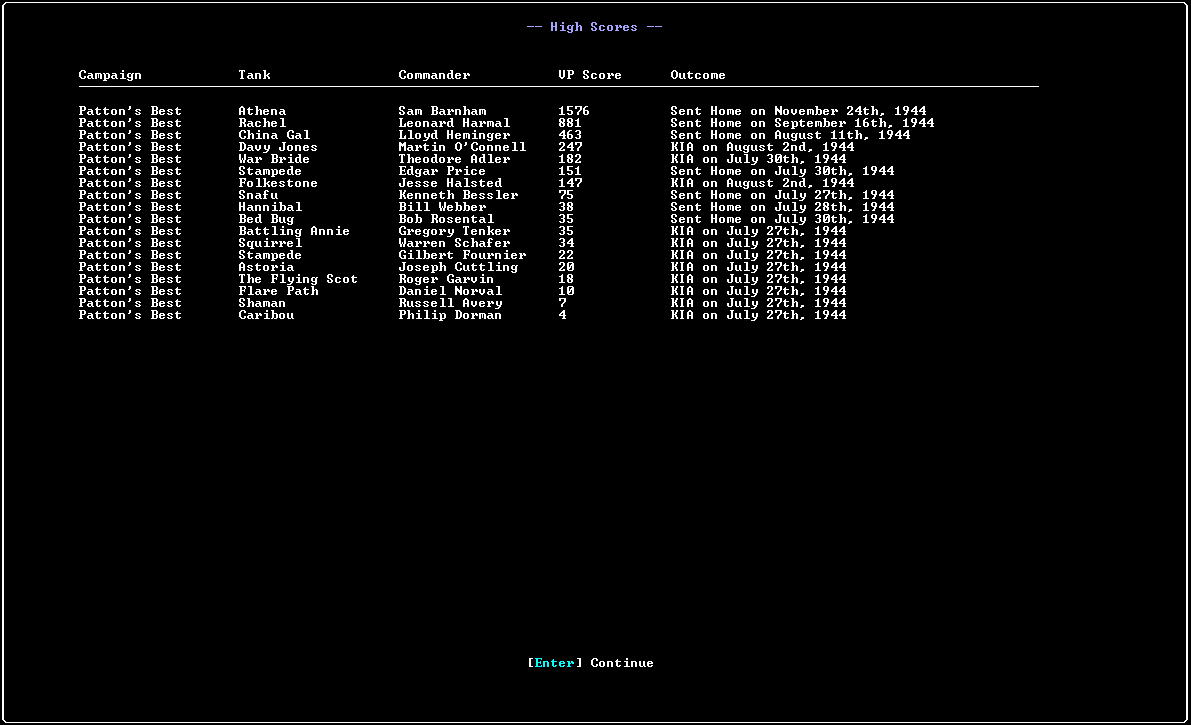1191x725 pixels.
Task: Click commander Daniel Norval
Action: [450, 291]
